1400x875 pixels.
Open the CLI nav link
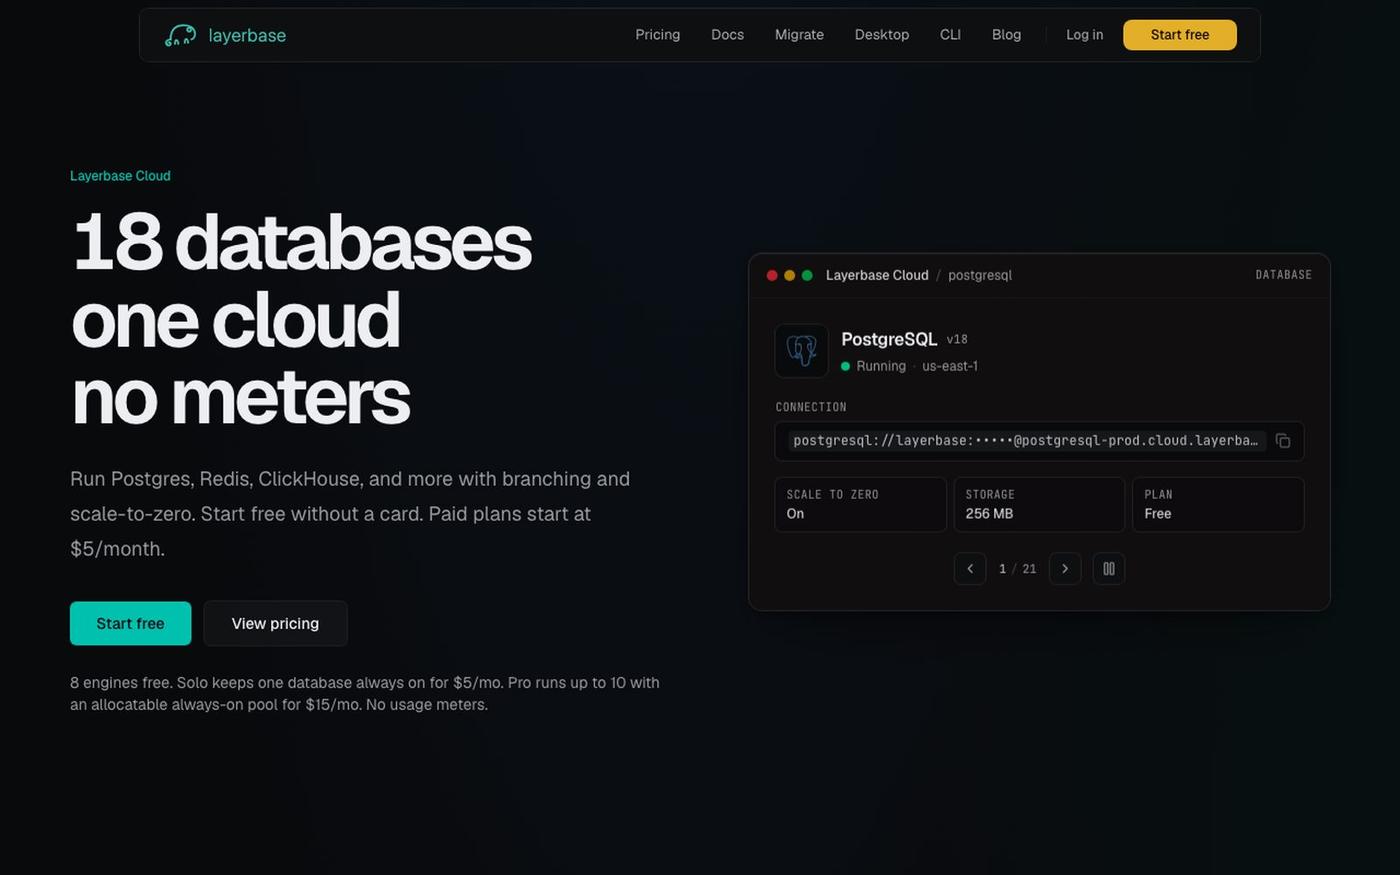950,35
